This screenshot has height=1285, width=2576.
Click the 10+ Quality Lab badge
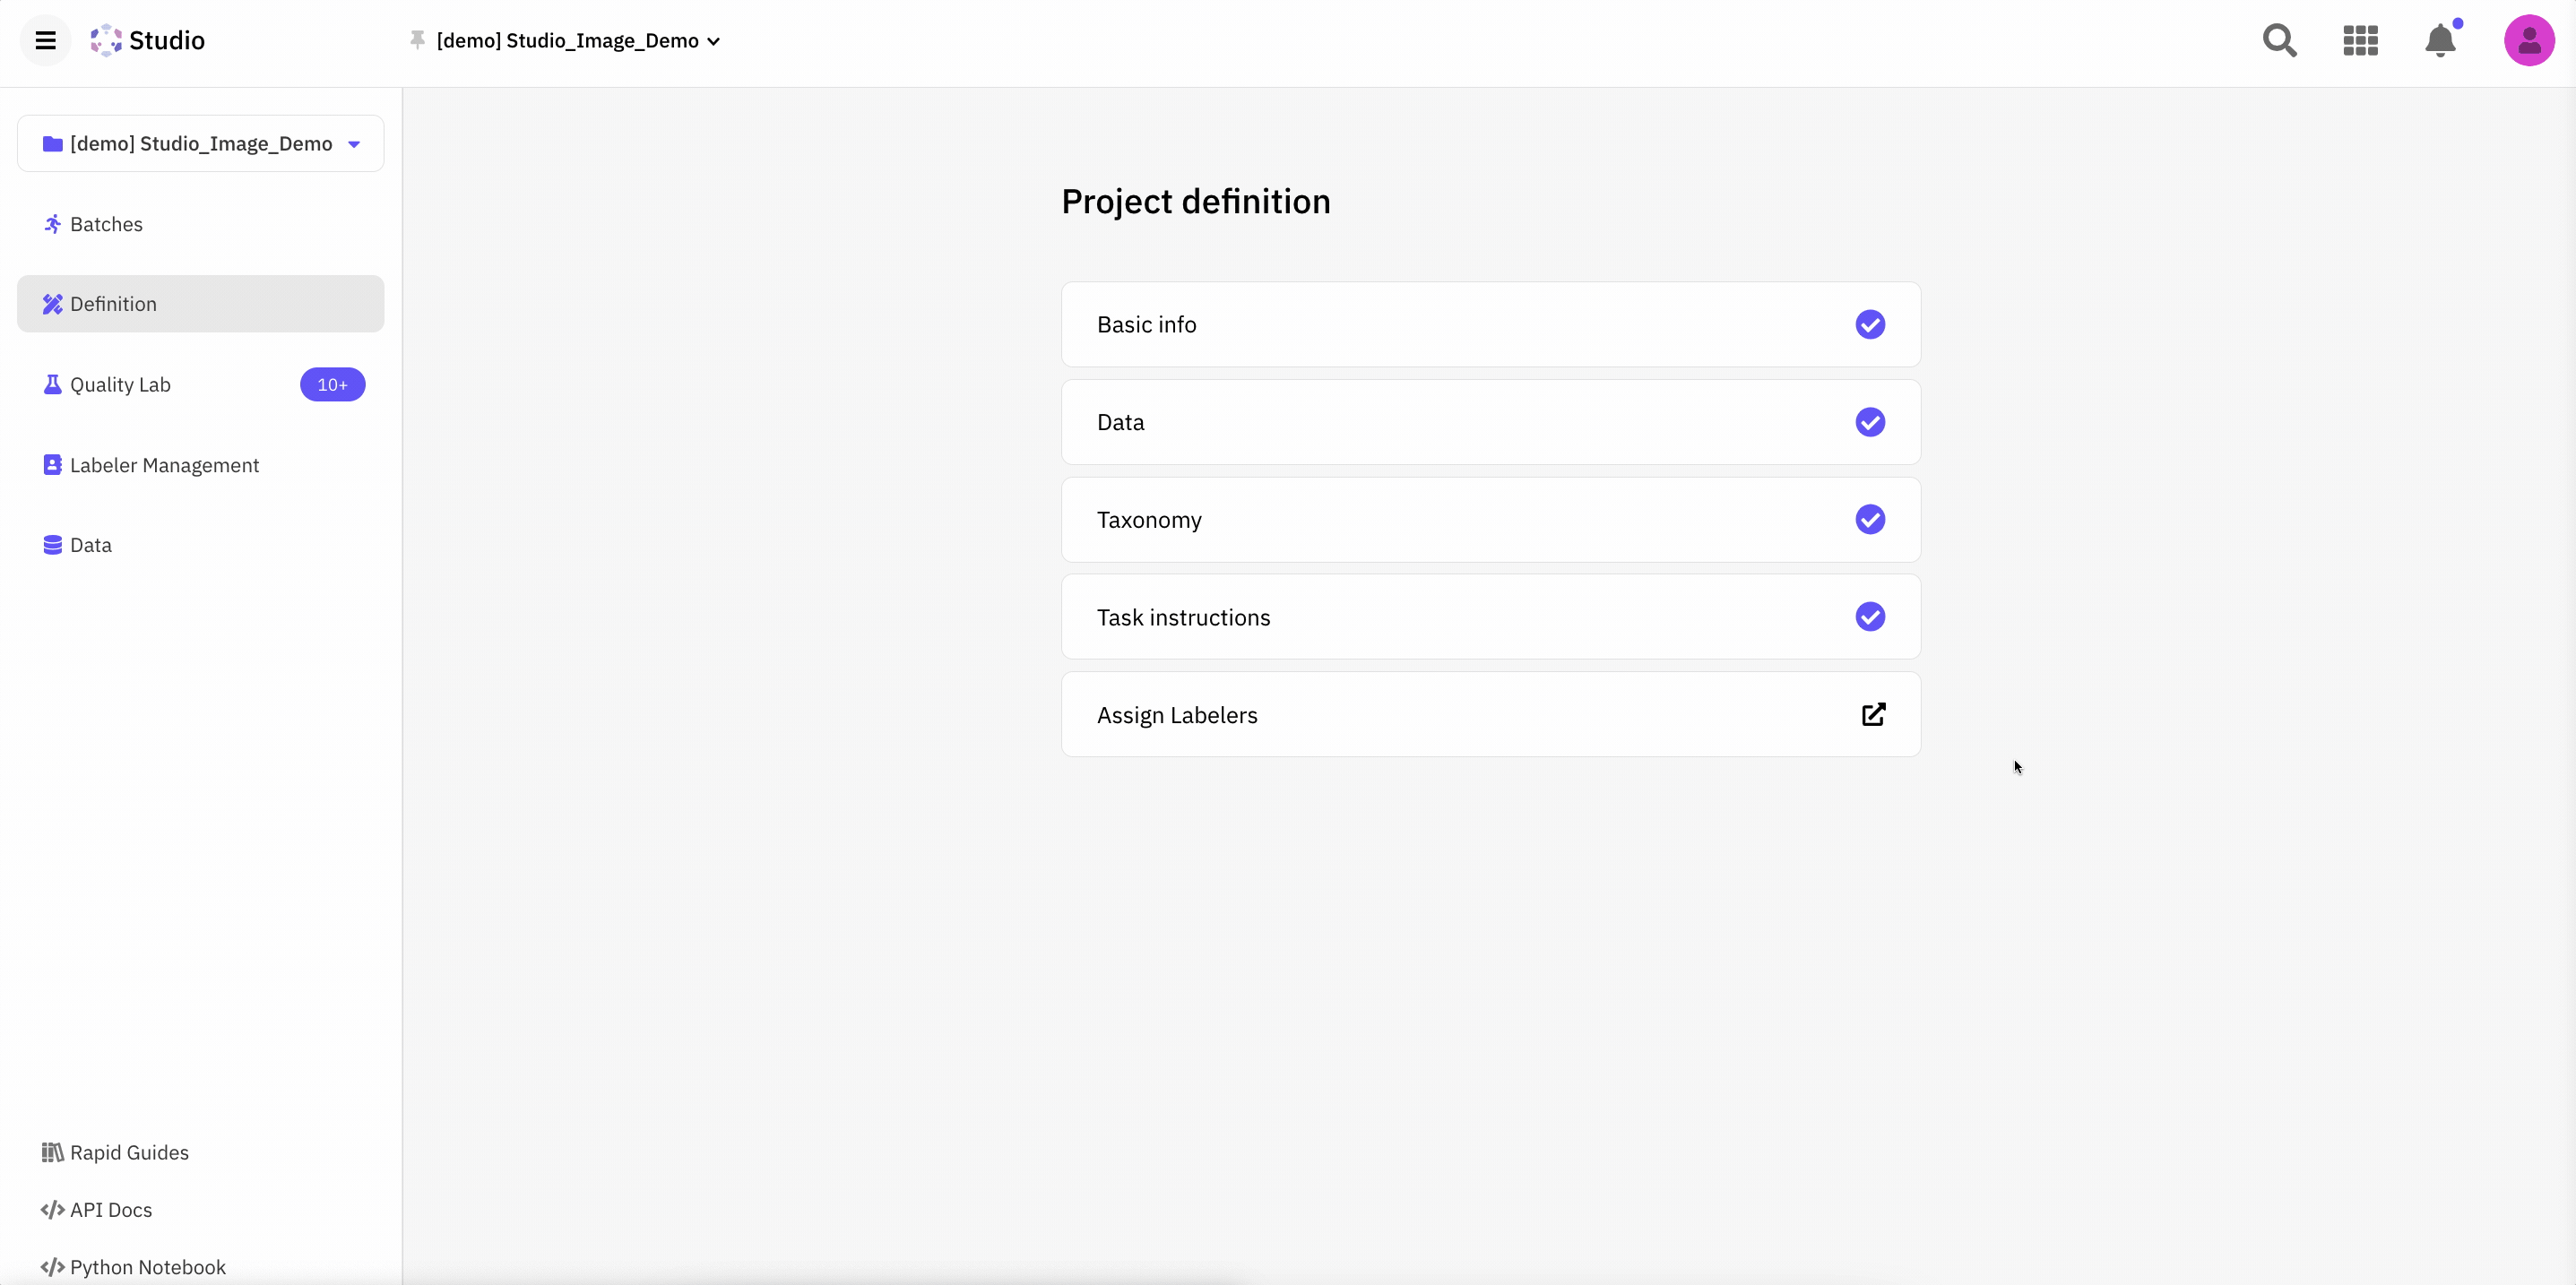pyautogui.click(x=332, y=384)
